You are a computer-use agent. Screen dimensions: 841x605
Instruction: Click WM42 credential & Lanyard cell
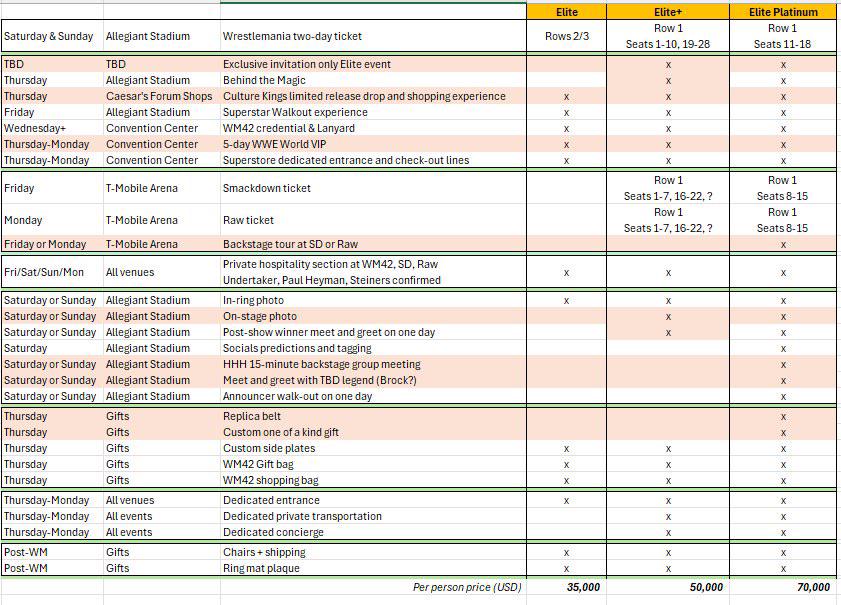(x=373, y=128)
